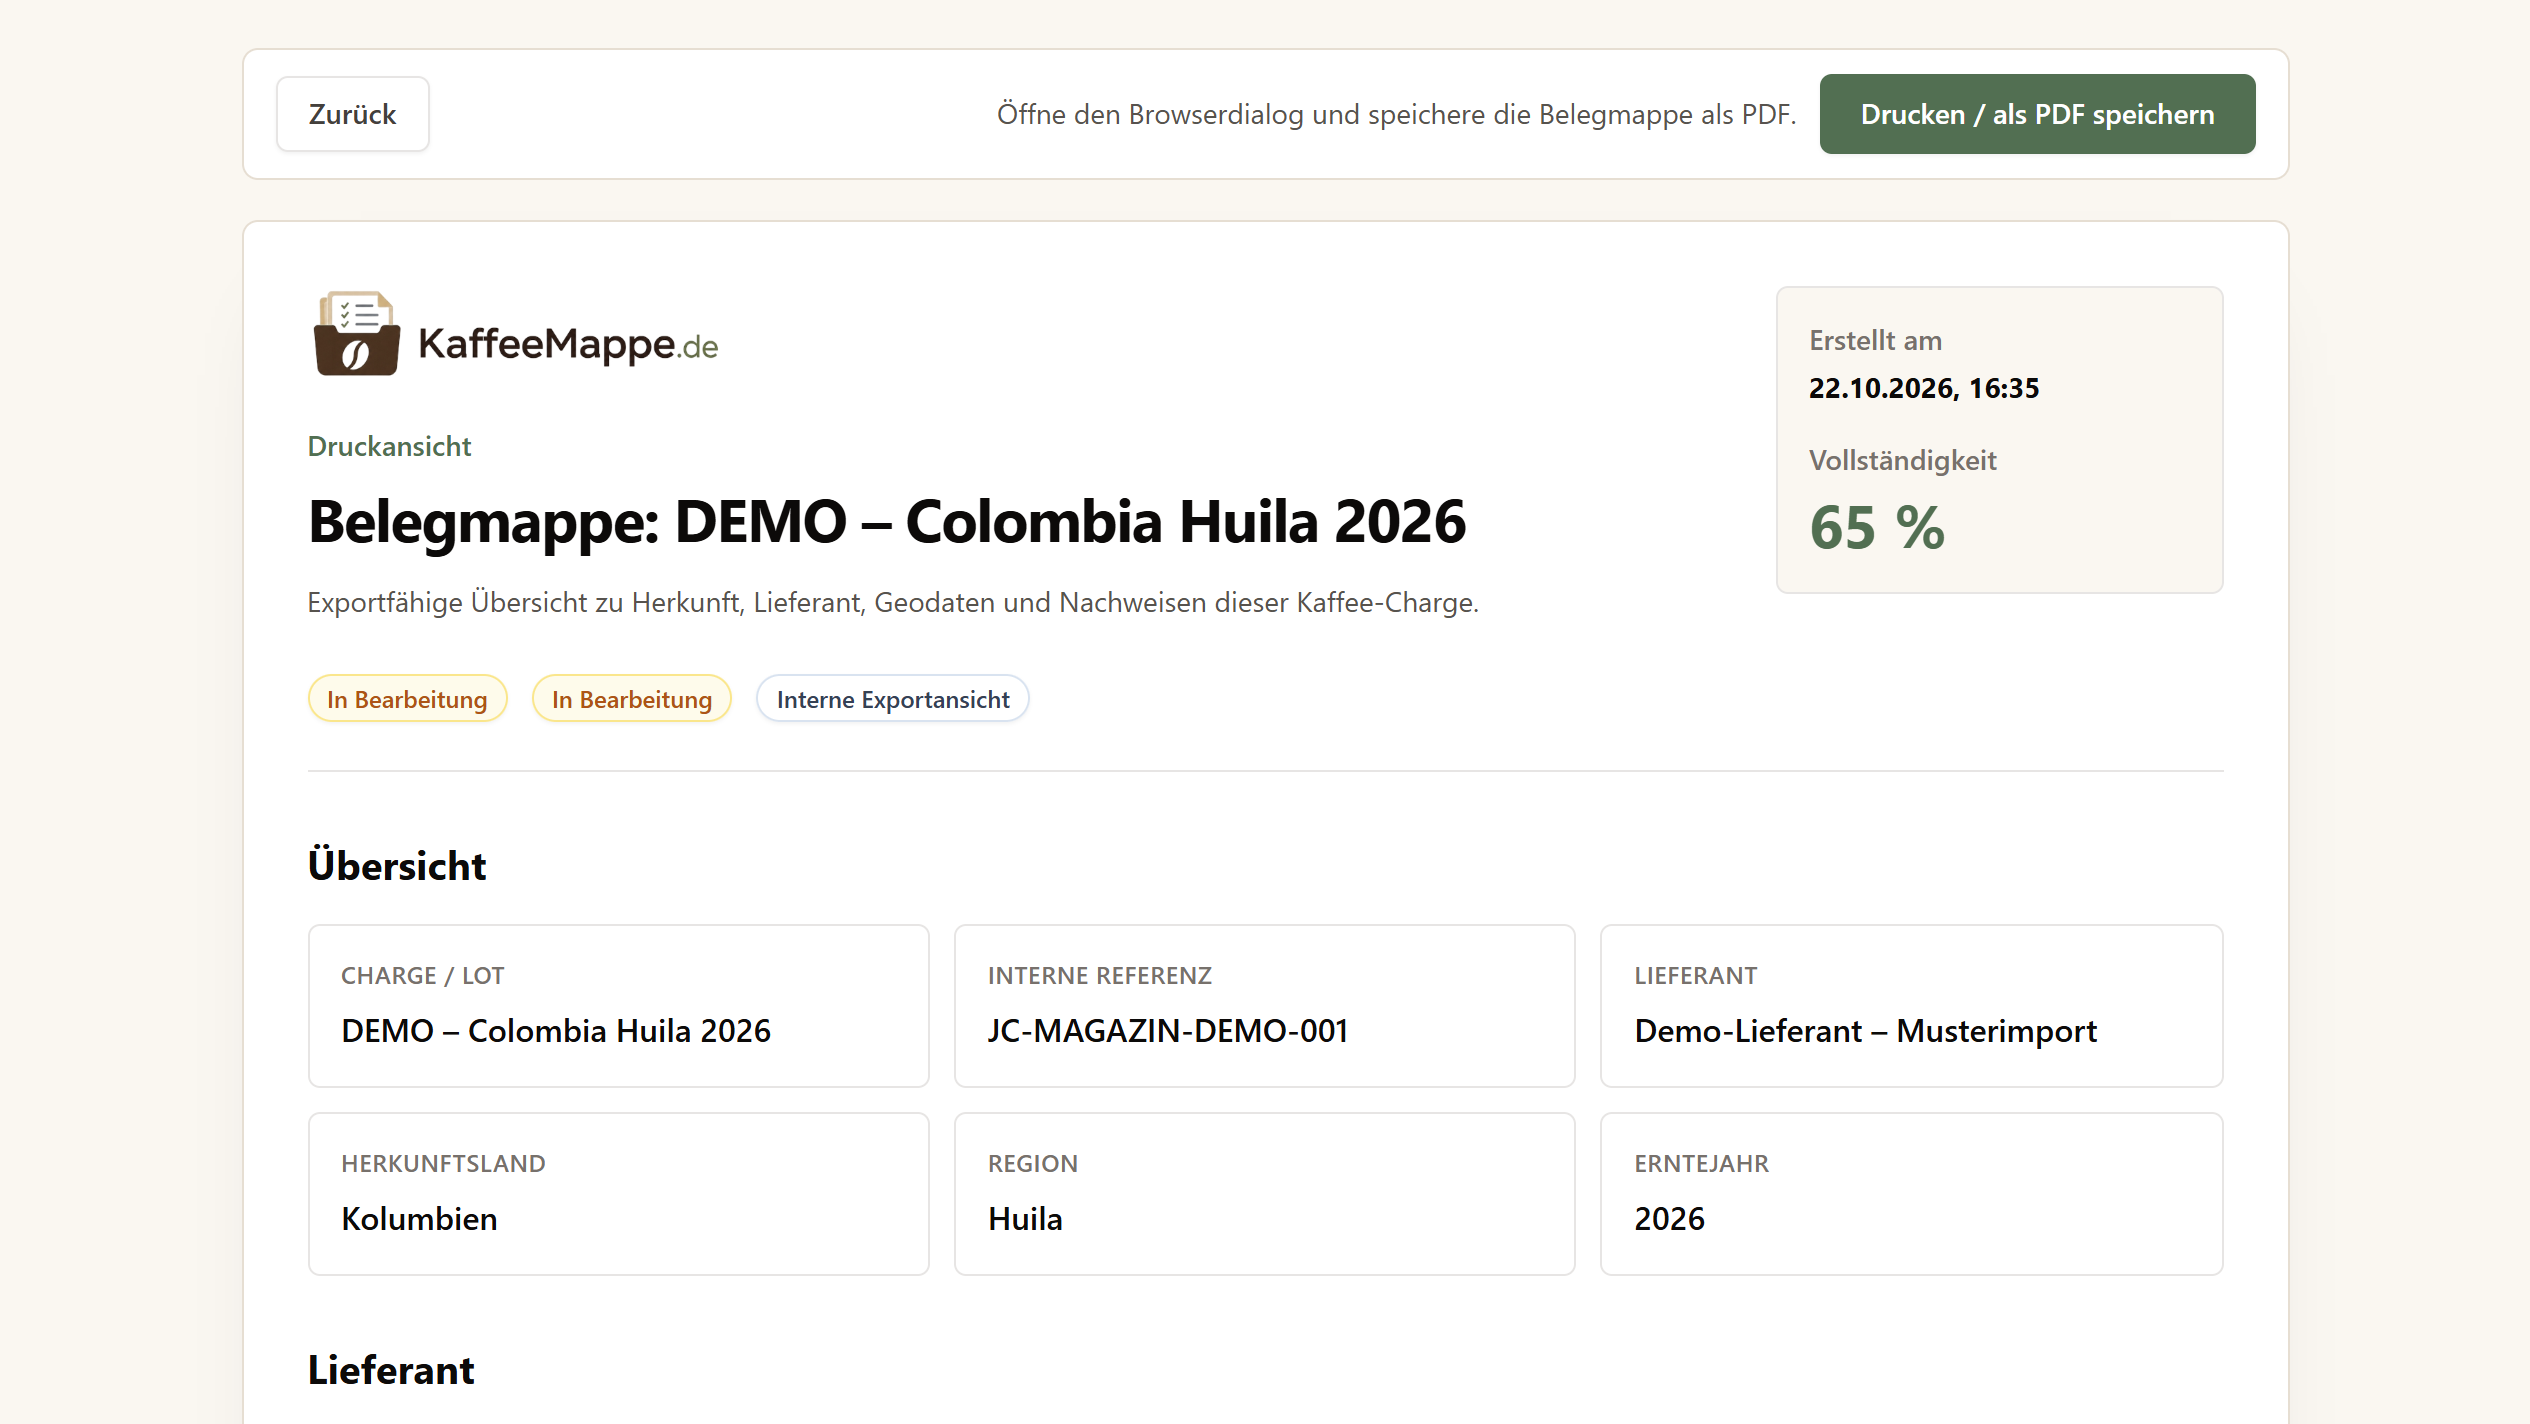Click the INTERNE REFERENZ label
Image resolution: width=2530 pixels, height=1424 pixels.
click(x=1100, y=975)
